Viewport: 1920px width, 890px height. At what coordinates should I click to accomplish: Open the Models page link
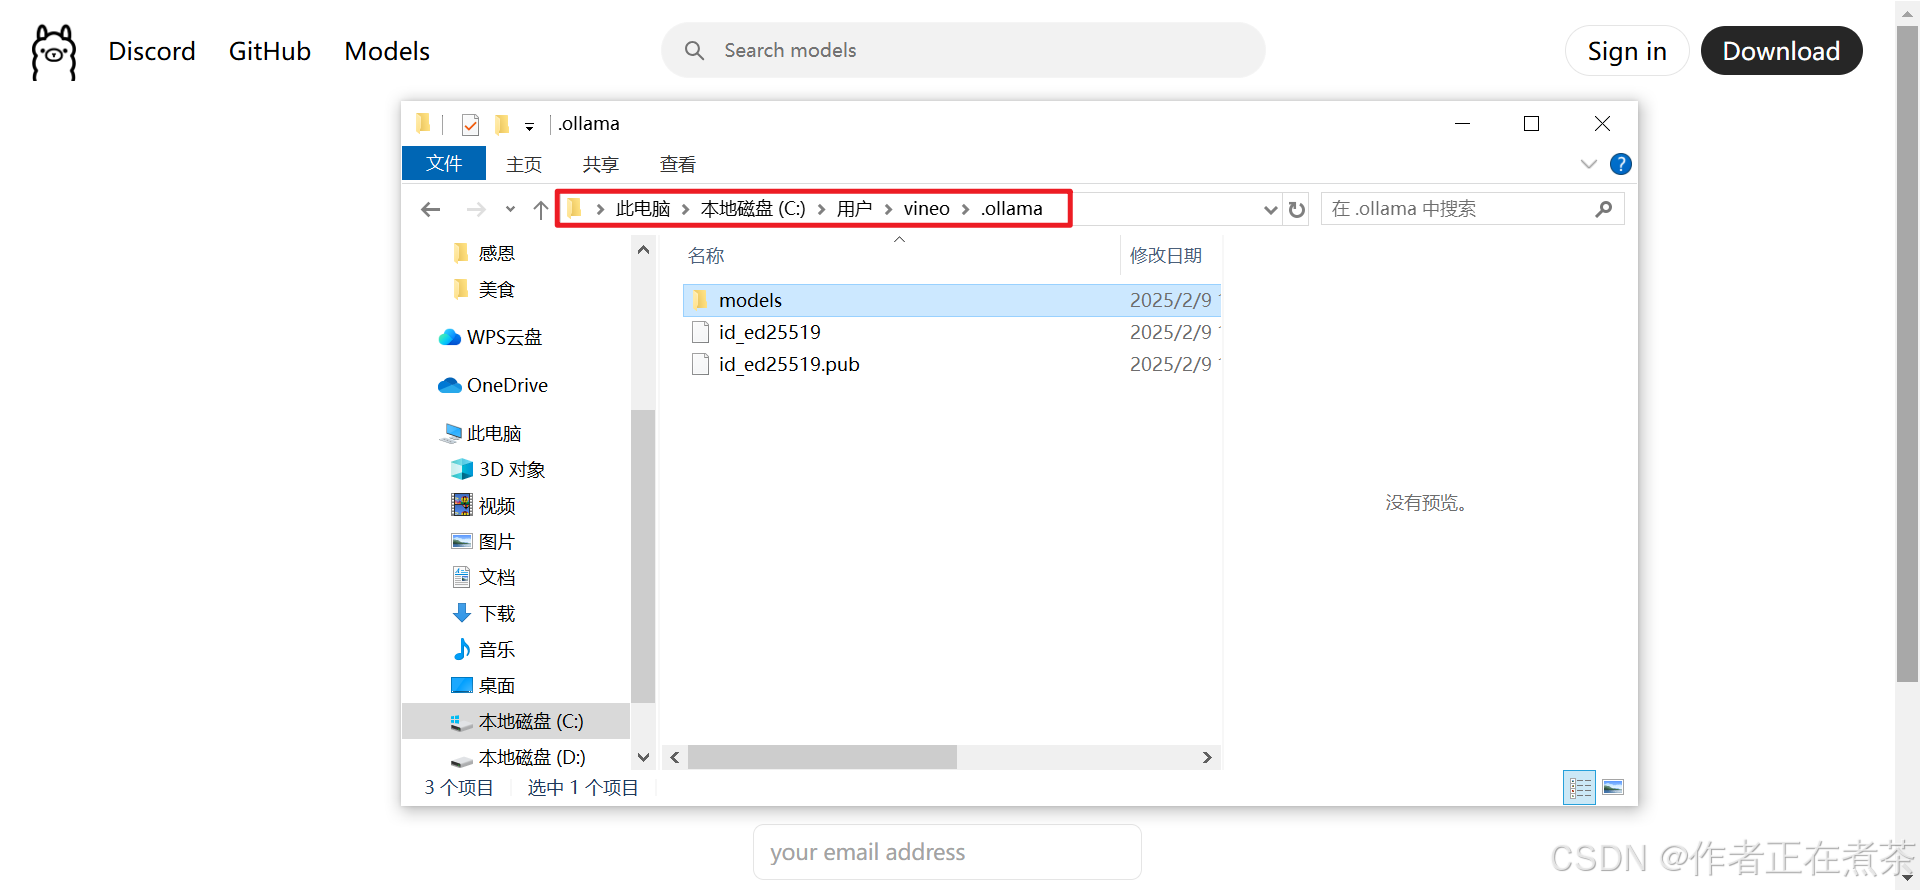click(x=387, y=51)
